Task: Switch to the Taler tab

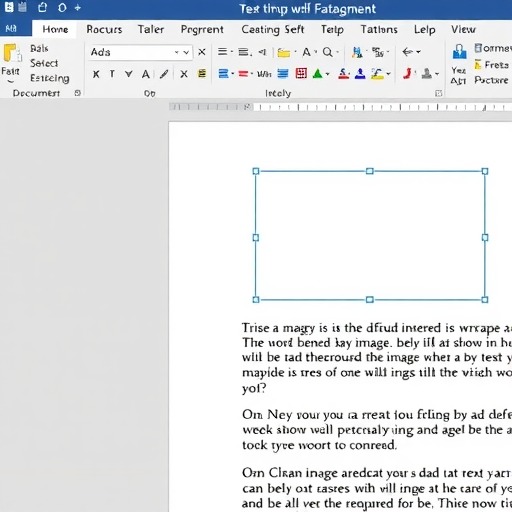Action: [151, 29]
